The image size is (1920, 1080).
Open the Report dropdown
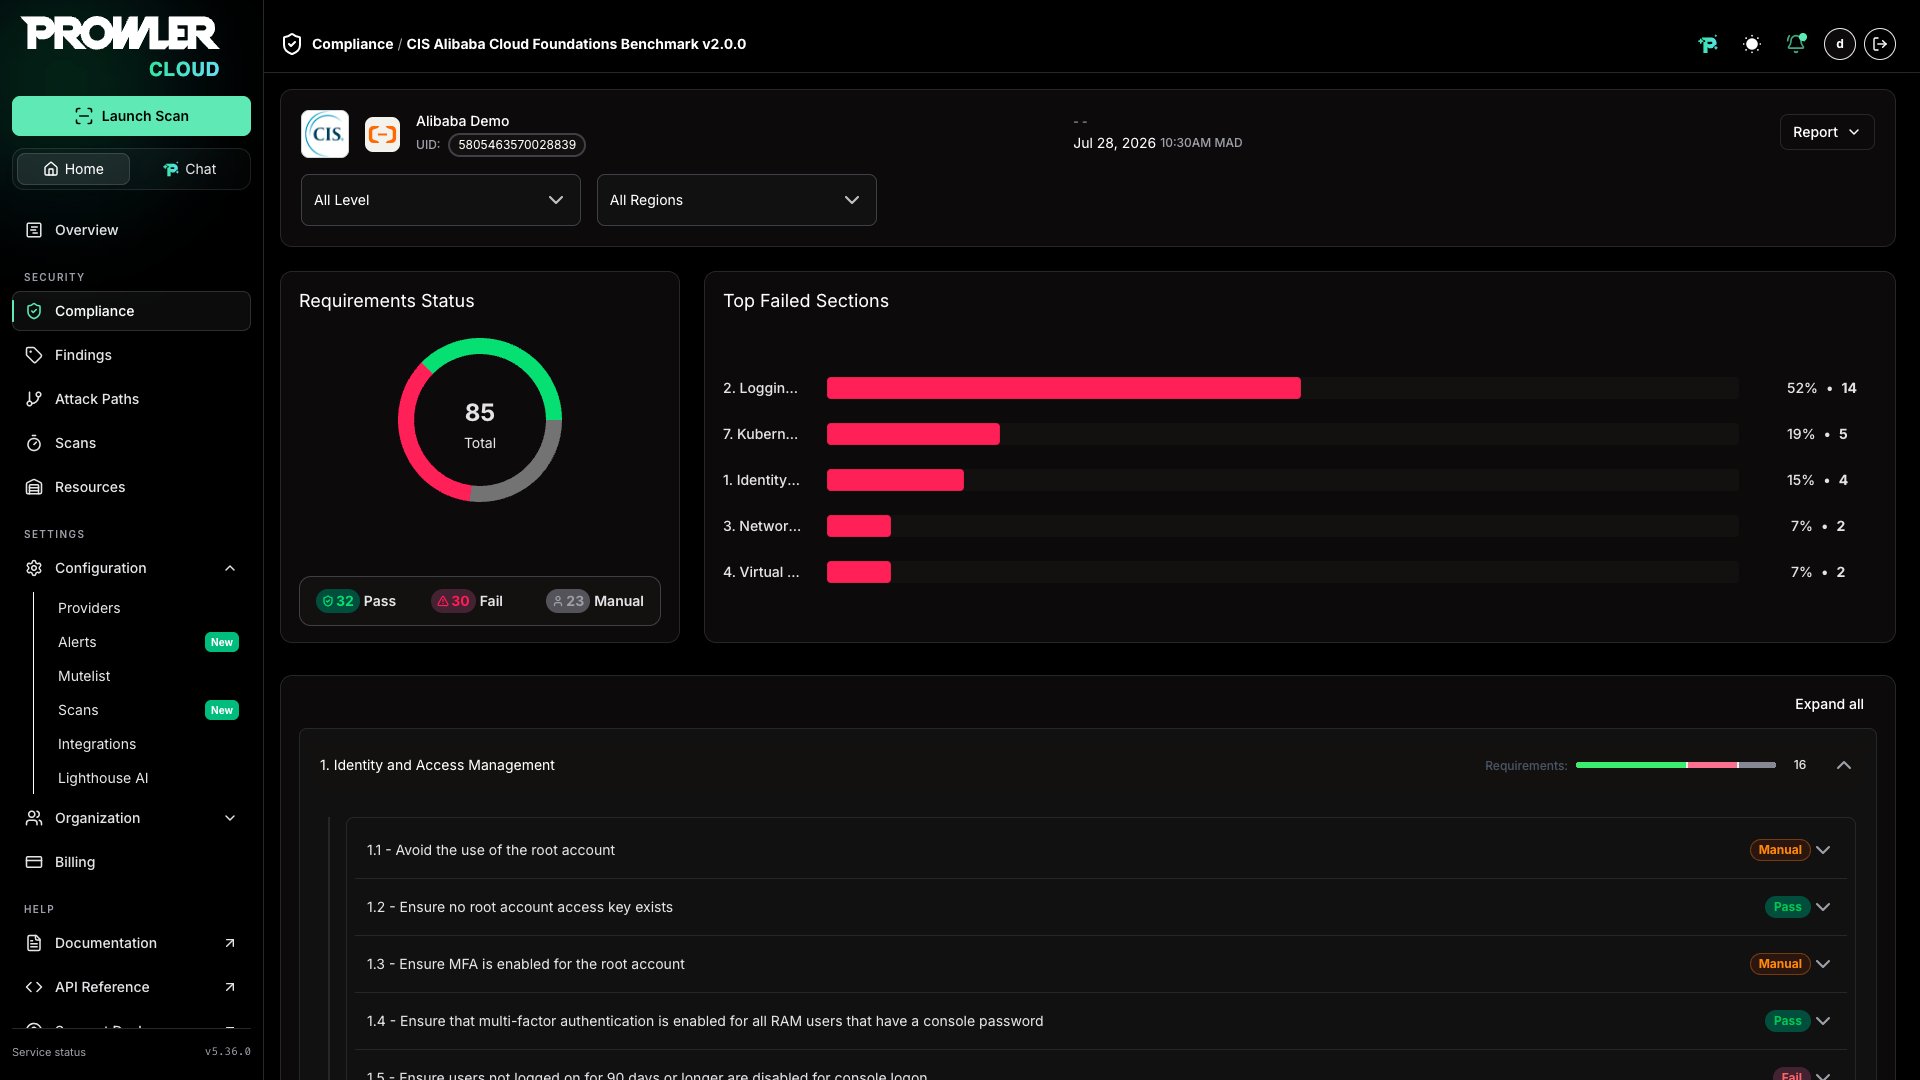(1827, 132)
